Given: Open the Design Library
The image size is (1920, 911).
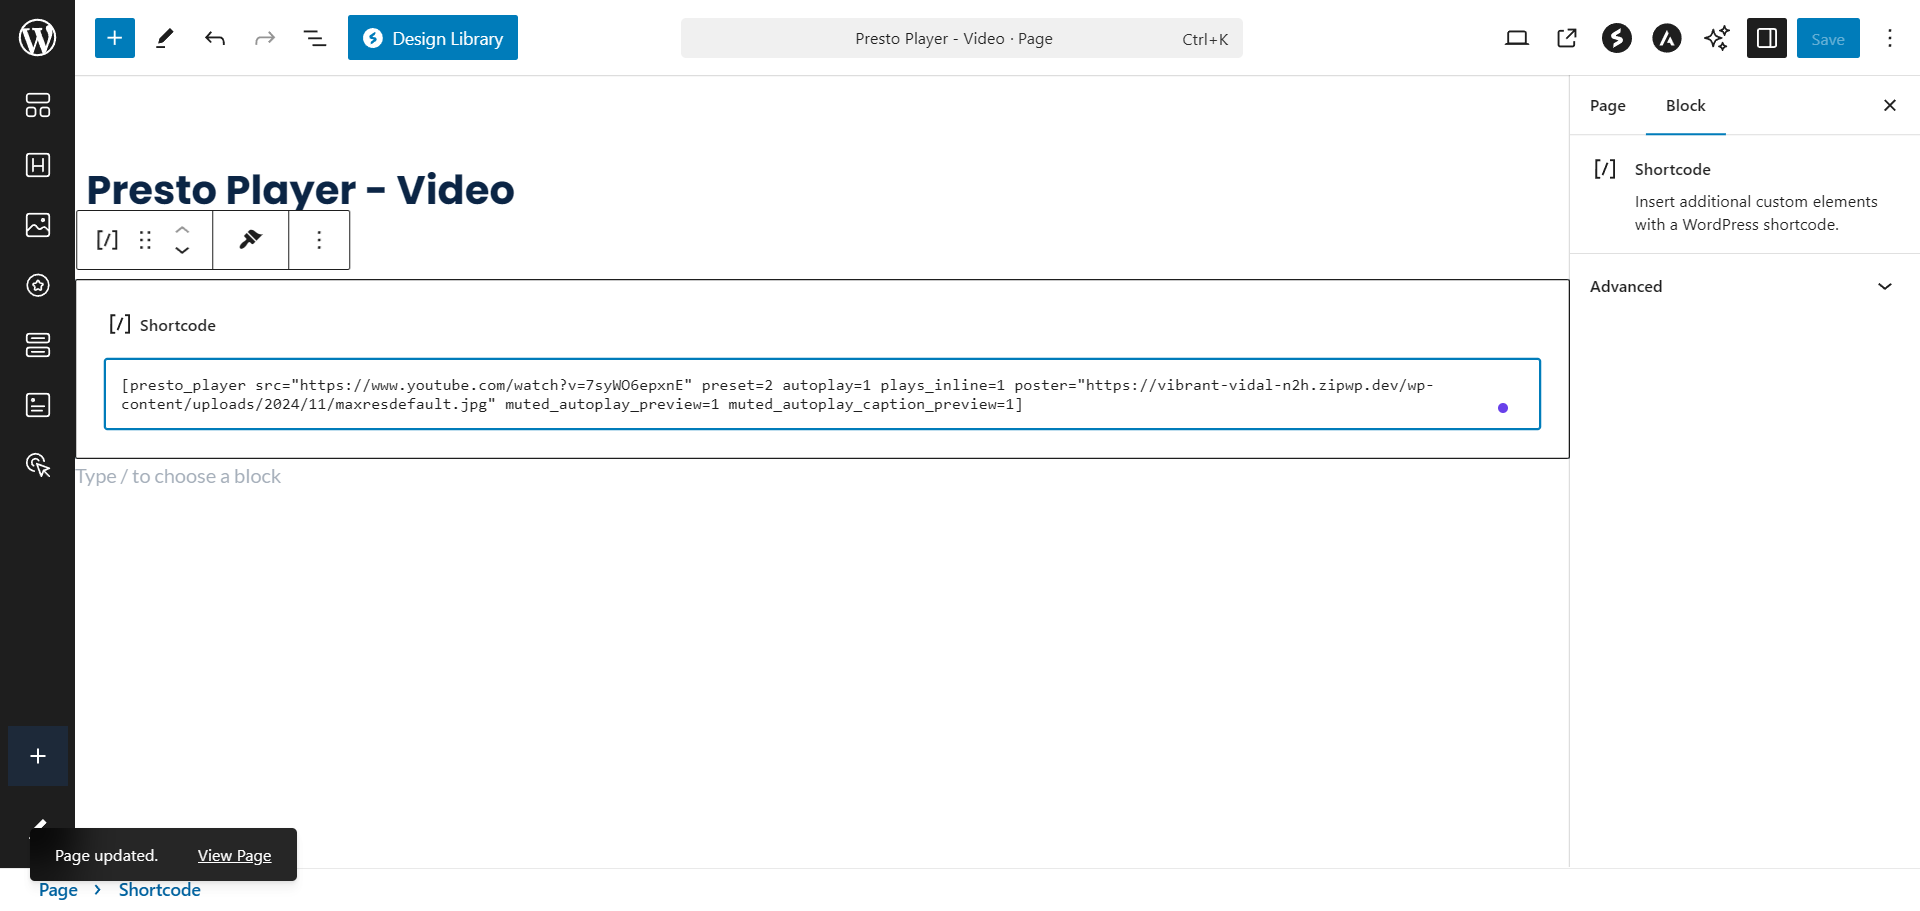Looking at the screenshot, I should click(x=433, y=38).
